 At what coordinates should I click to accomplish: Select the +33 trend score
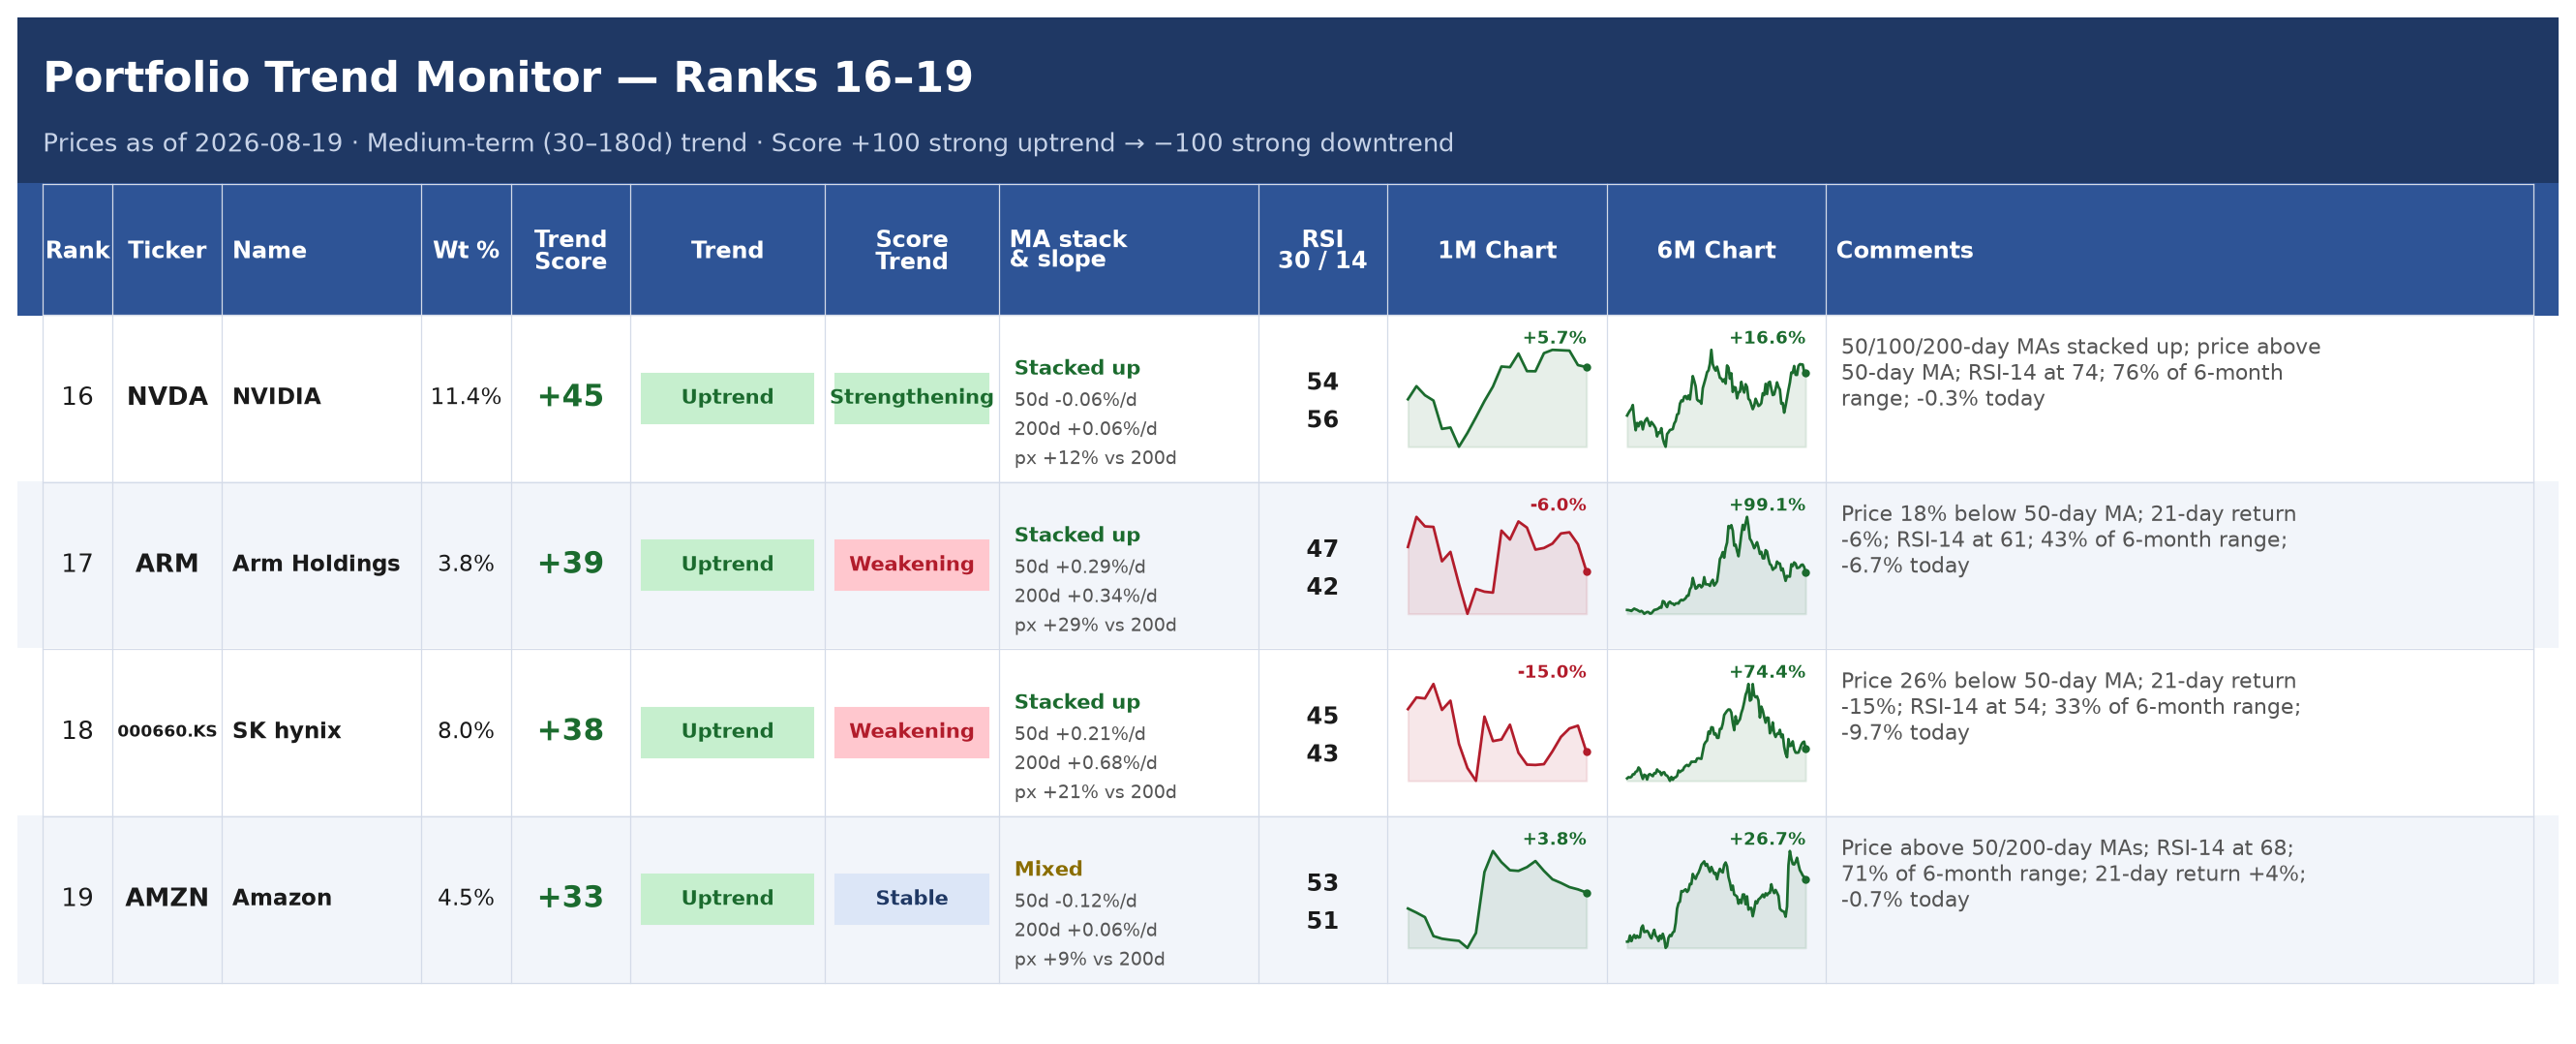click(x=570, y=898)
